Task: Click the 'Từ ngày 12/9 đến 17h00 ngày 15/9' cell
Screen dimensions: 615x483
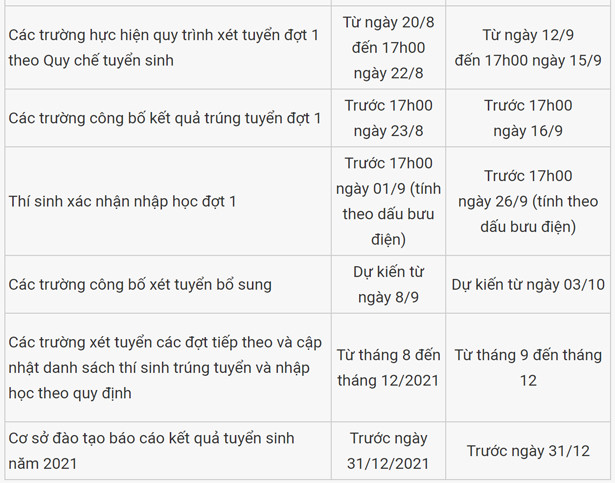Action: point(528,46)
